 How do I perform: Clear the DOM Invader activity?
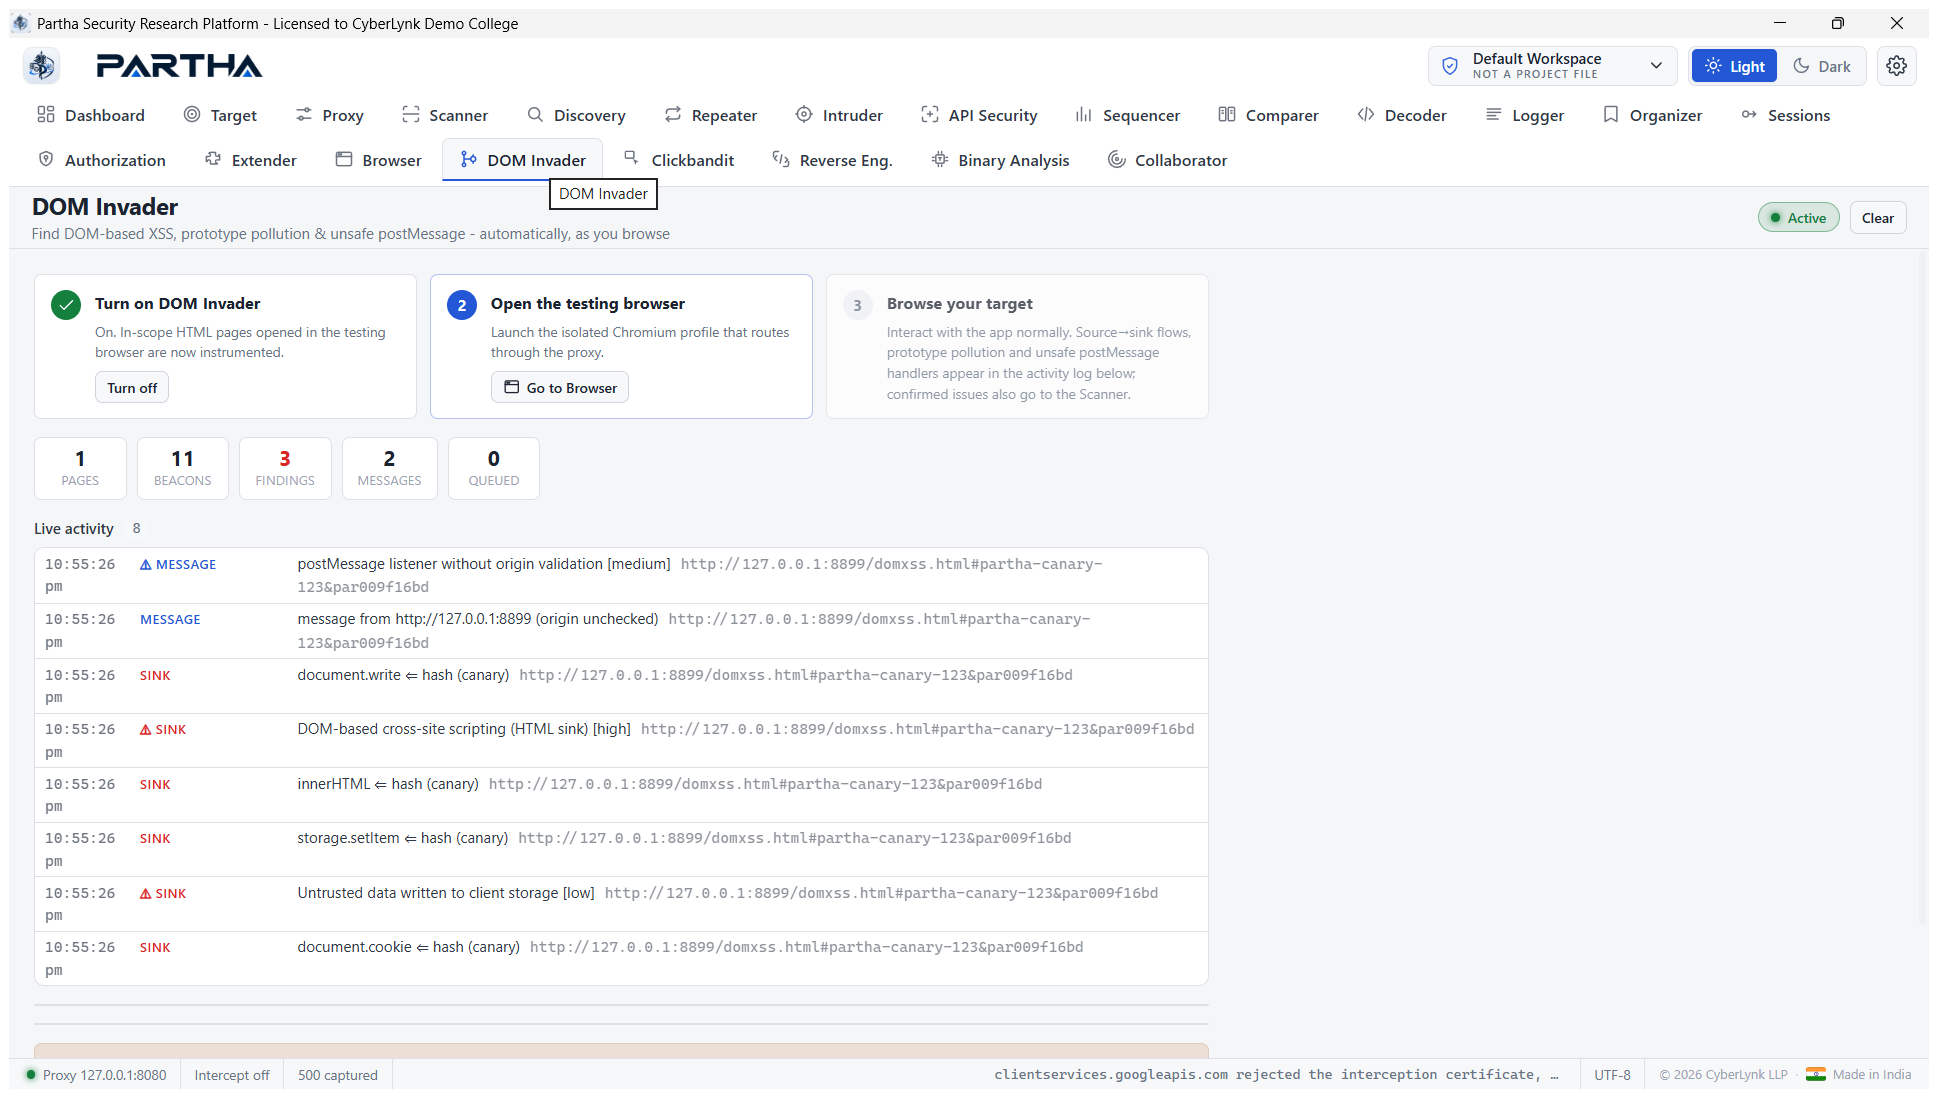1877,218
